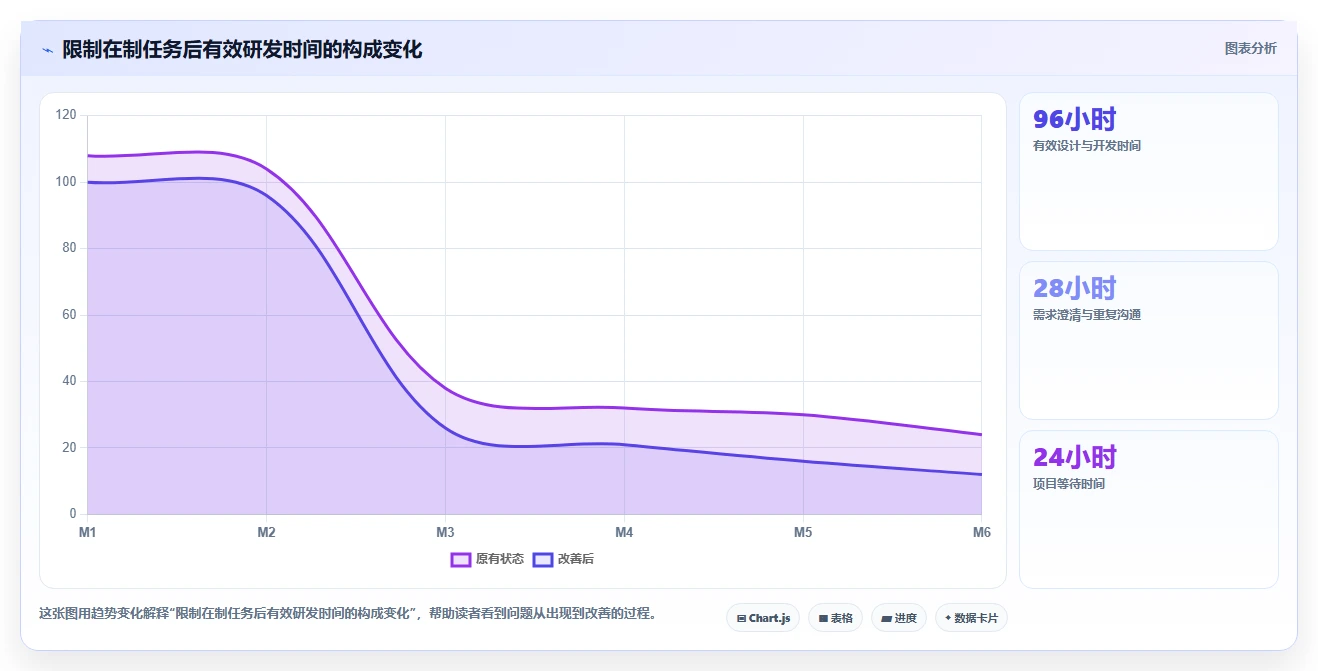Click the 图表分析 label in the header
The width and height of the screenshot is (1318, 671).
(1251, 48)
